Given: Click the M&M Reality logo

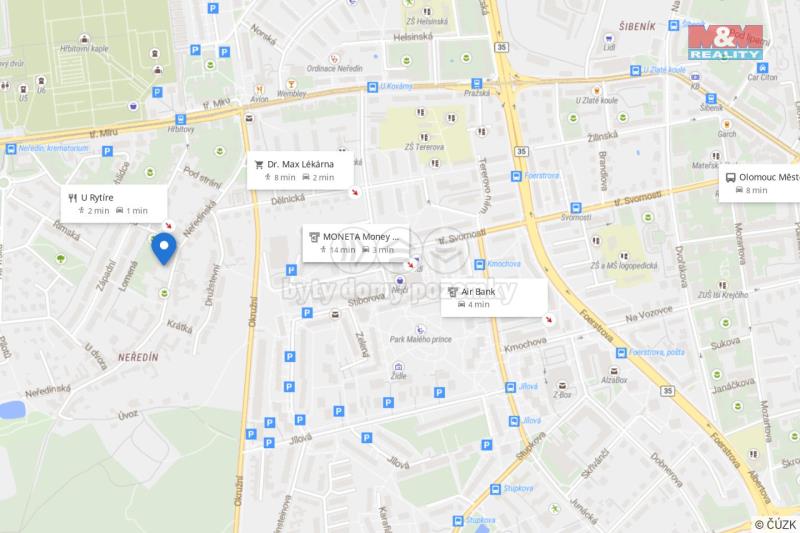Looking at the screenshot, I should [x=725, y=42].
